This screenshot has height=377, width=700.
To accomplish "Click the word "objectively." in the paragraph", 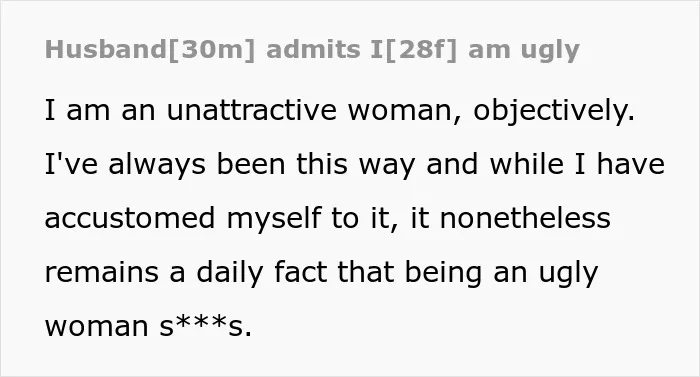I will click(554, 111).
